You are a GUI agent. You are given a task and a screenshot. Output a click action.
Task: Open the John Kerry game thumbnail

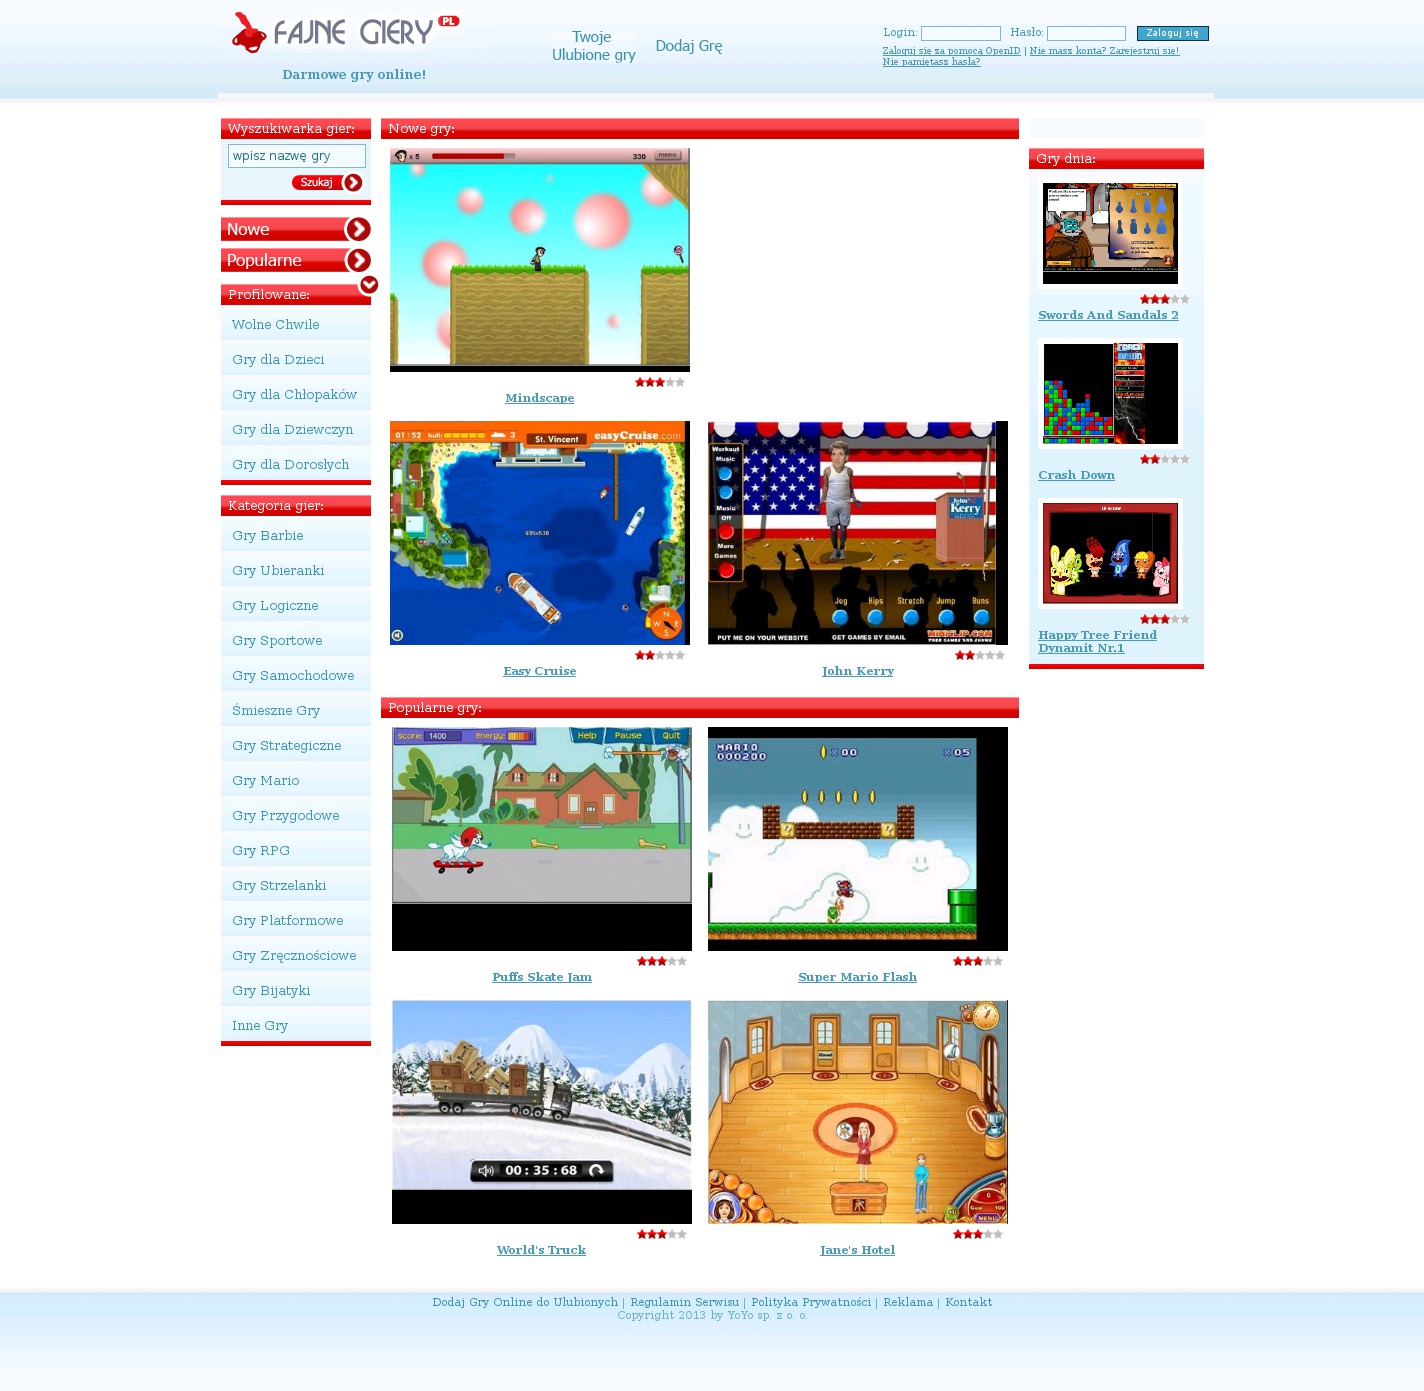pyautogui.click(x=858, y=533)
